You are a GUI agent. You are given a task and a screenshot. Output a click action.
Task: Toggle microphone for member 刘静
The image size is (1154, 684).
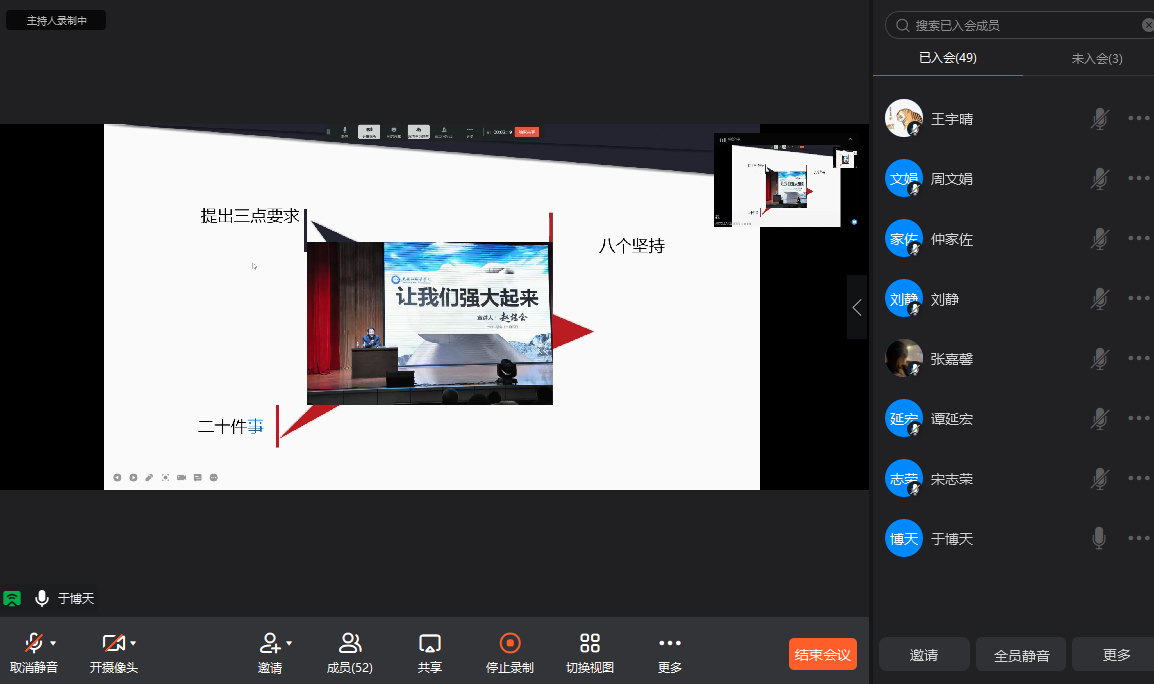1099,299
